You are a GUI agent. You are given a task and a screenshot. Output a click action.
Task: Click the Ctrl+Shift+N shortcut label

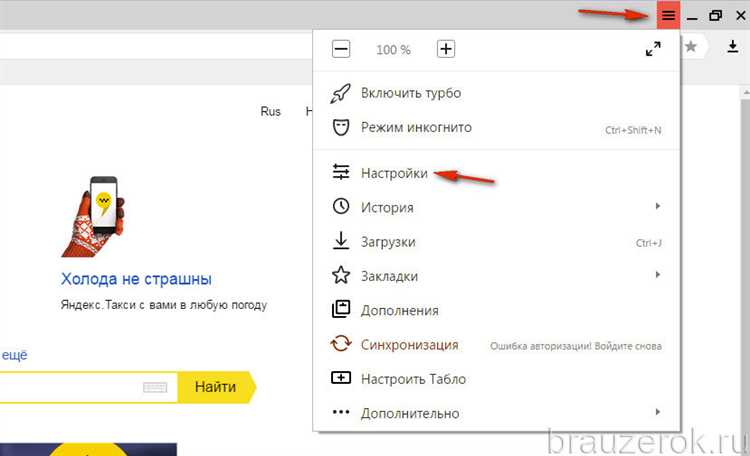tap(633, 130)
